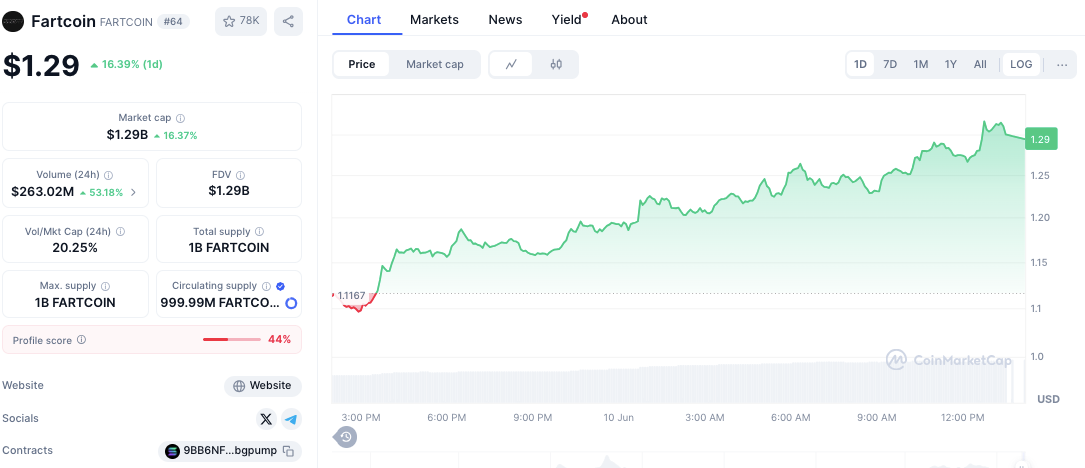Click the Circulating supply info icon
This screenshot has height=468, width=1085.
265,286
